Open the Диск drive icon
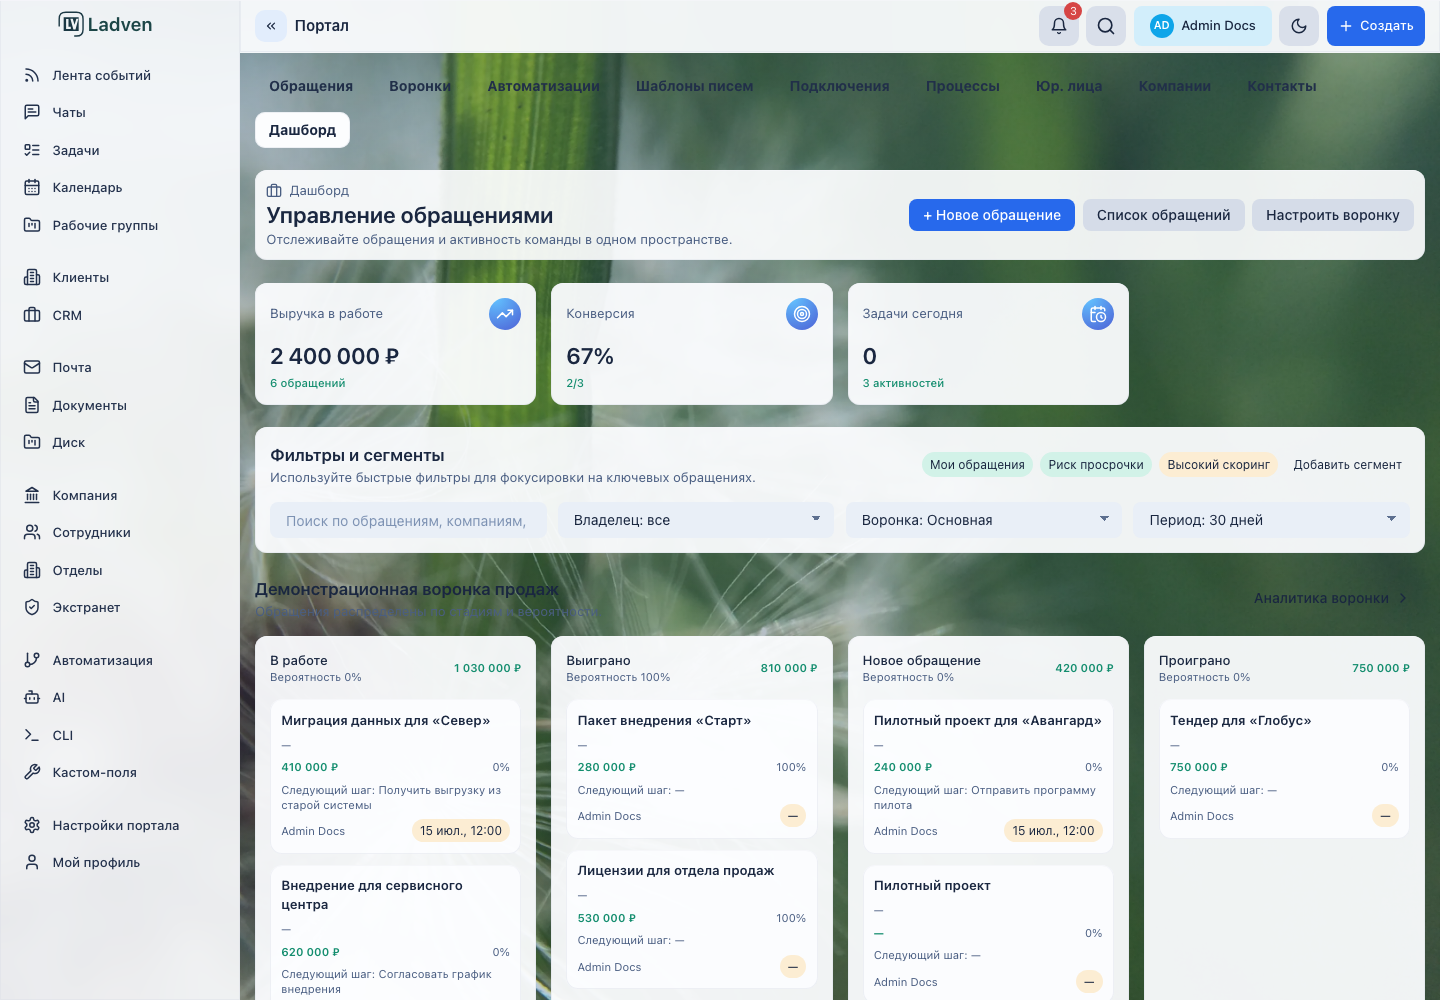Screen dimensions: 1440x1000 tap(32, 442)
